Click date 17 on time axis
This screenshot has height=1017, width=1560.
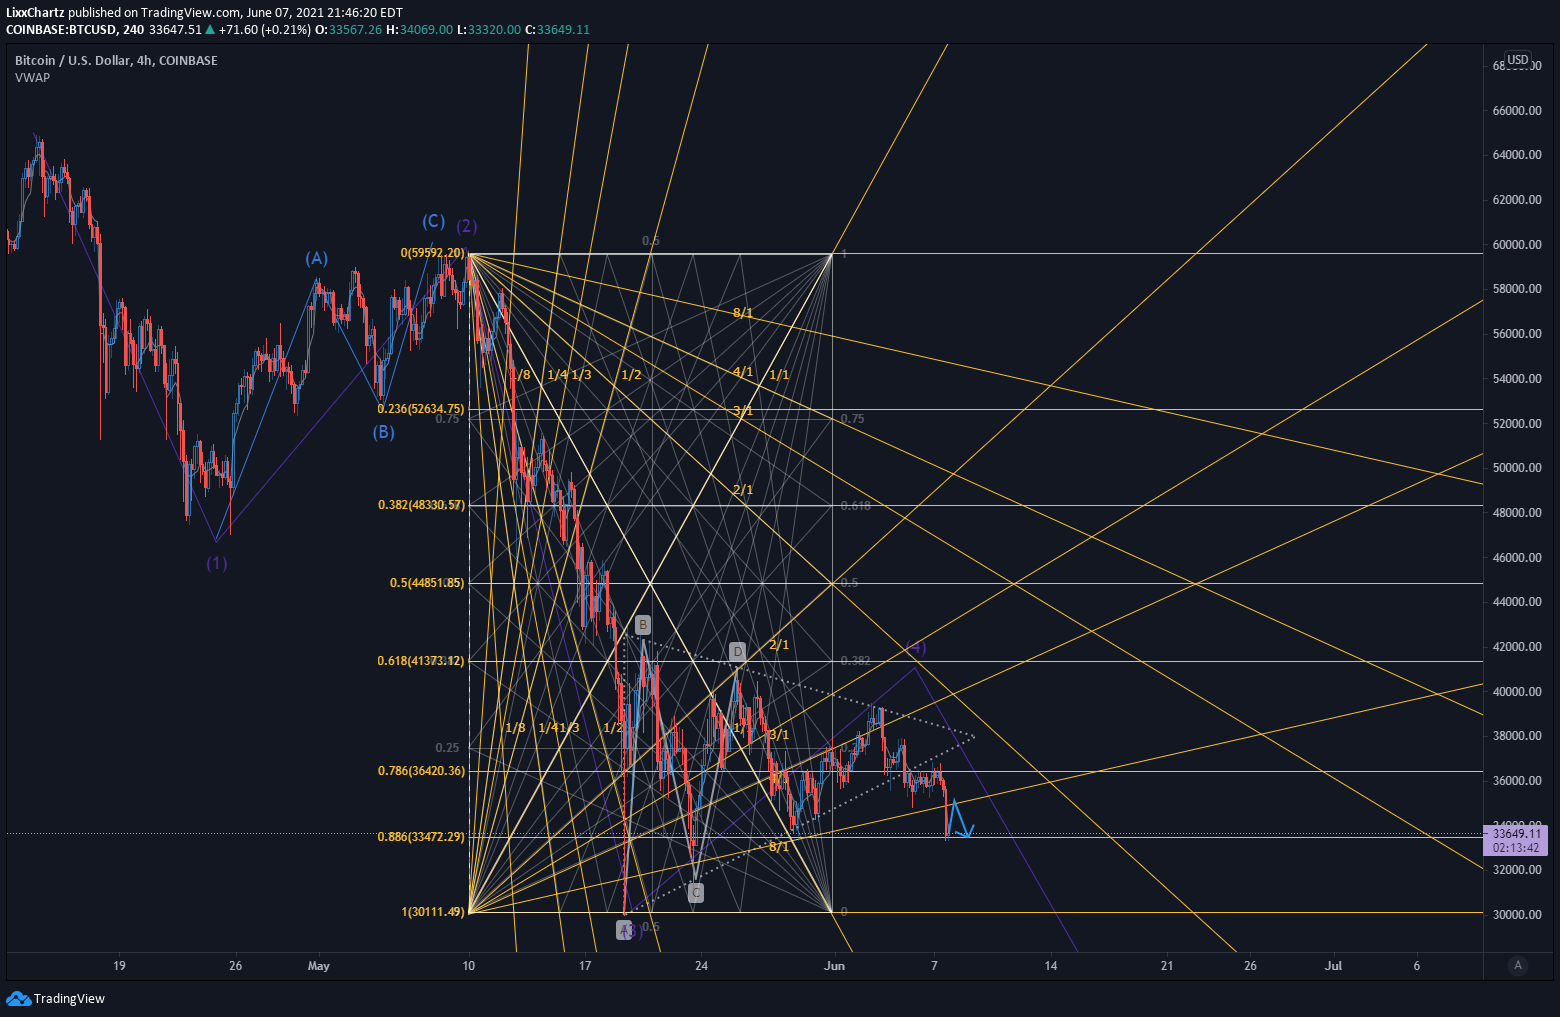point(585,965)
